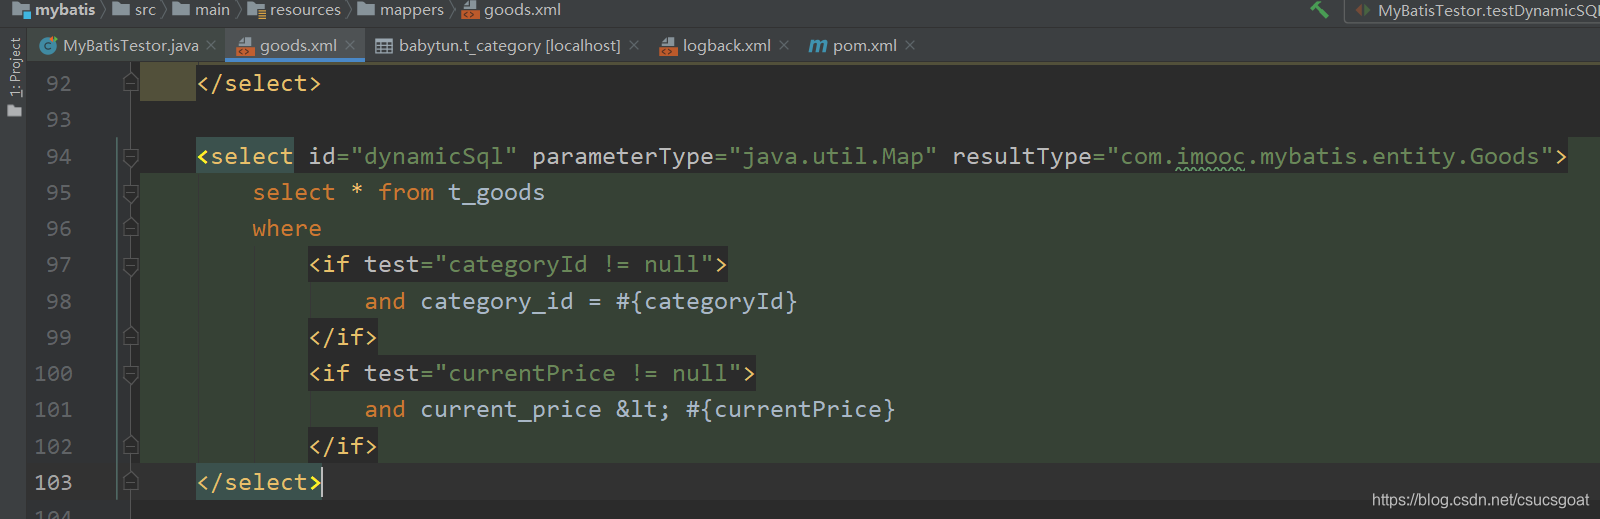Click line number 103 in the gutter
The height and width of the screenshot is (519, 1600).
(53, 483)
